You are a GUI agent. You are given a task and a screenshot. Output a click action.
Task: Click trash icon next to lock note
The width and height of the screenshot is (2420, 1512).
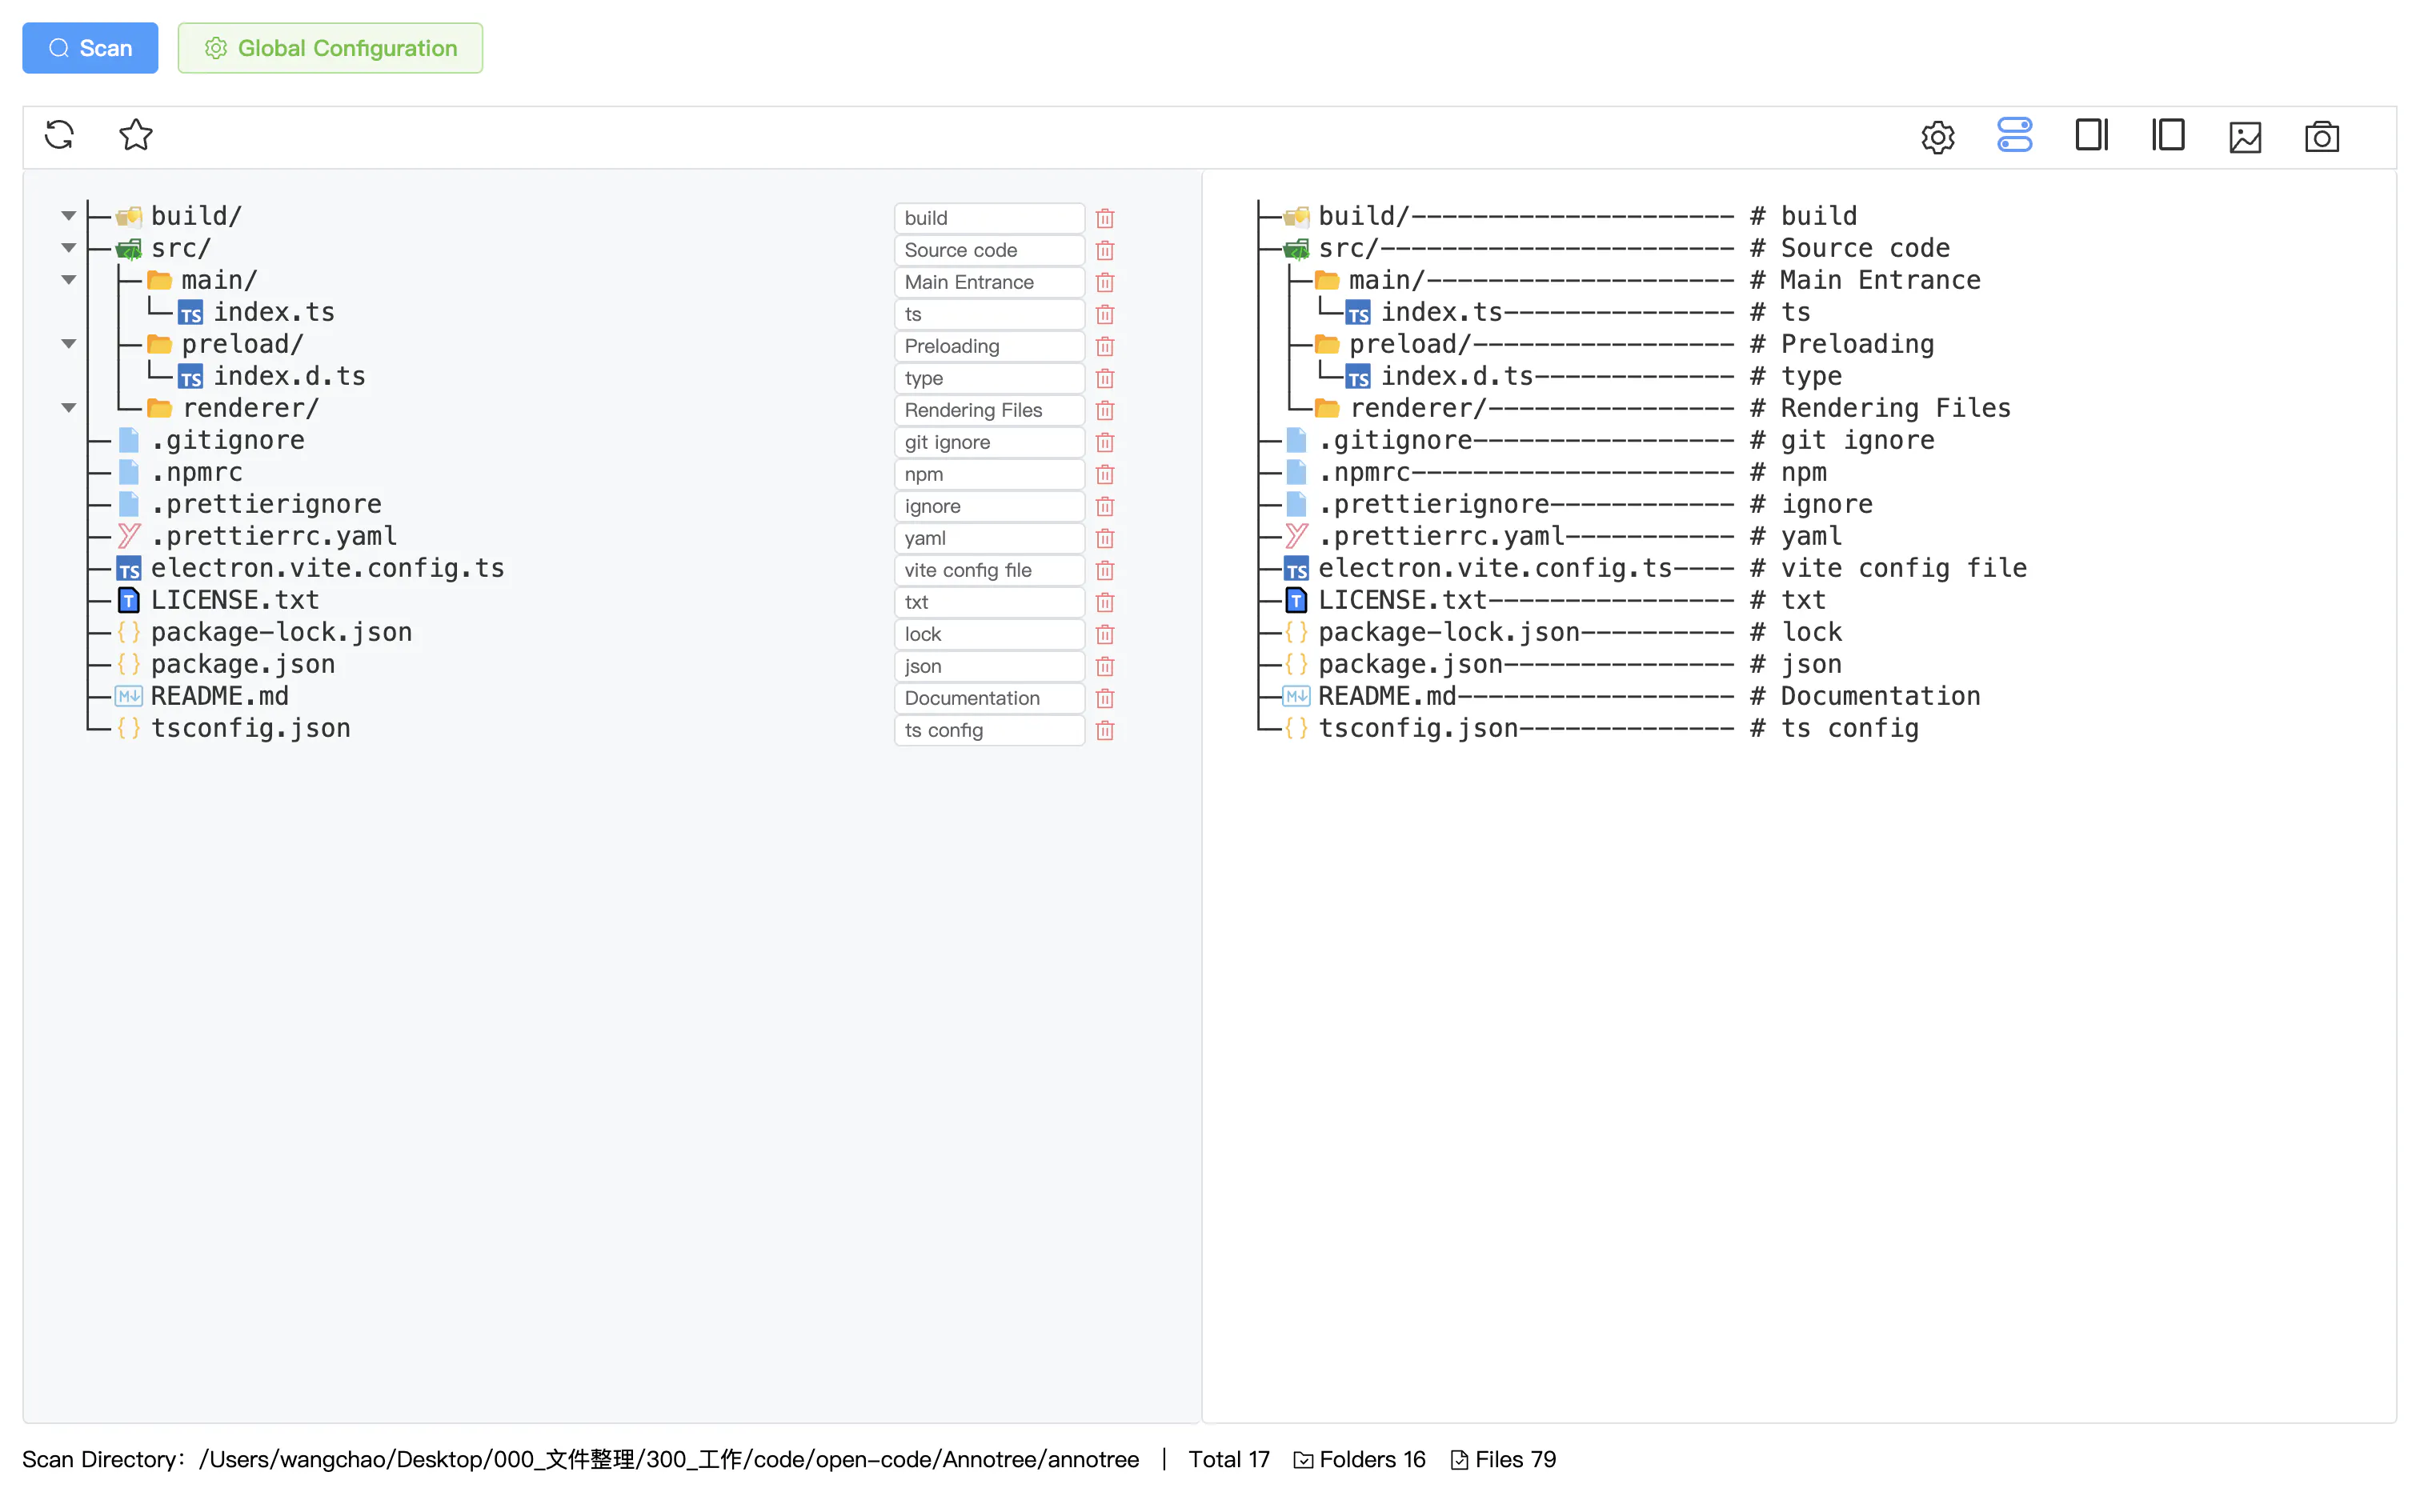pos(1105,634)
